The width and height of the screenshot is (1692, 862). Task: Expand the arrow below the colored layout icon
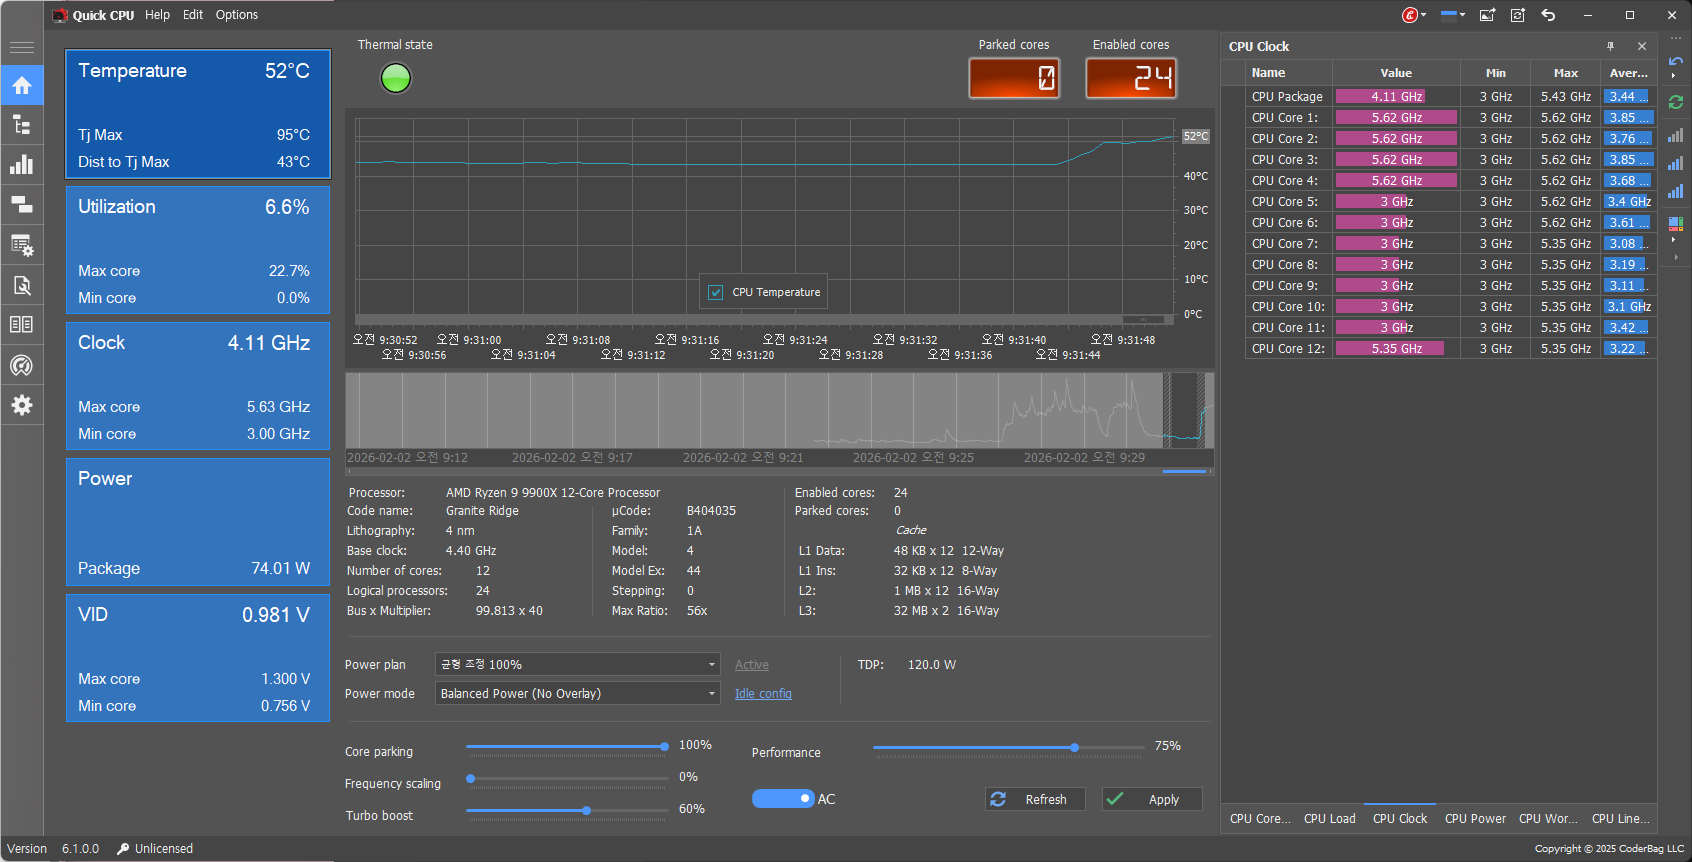[1673, 240]
